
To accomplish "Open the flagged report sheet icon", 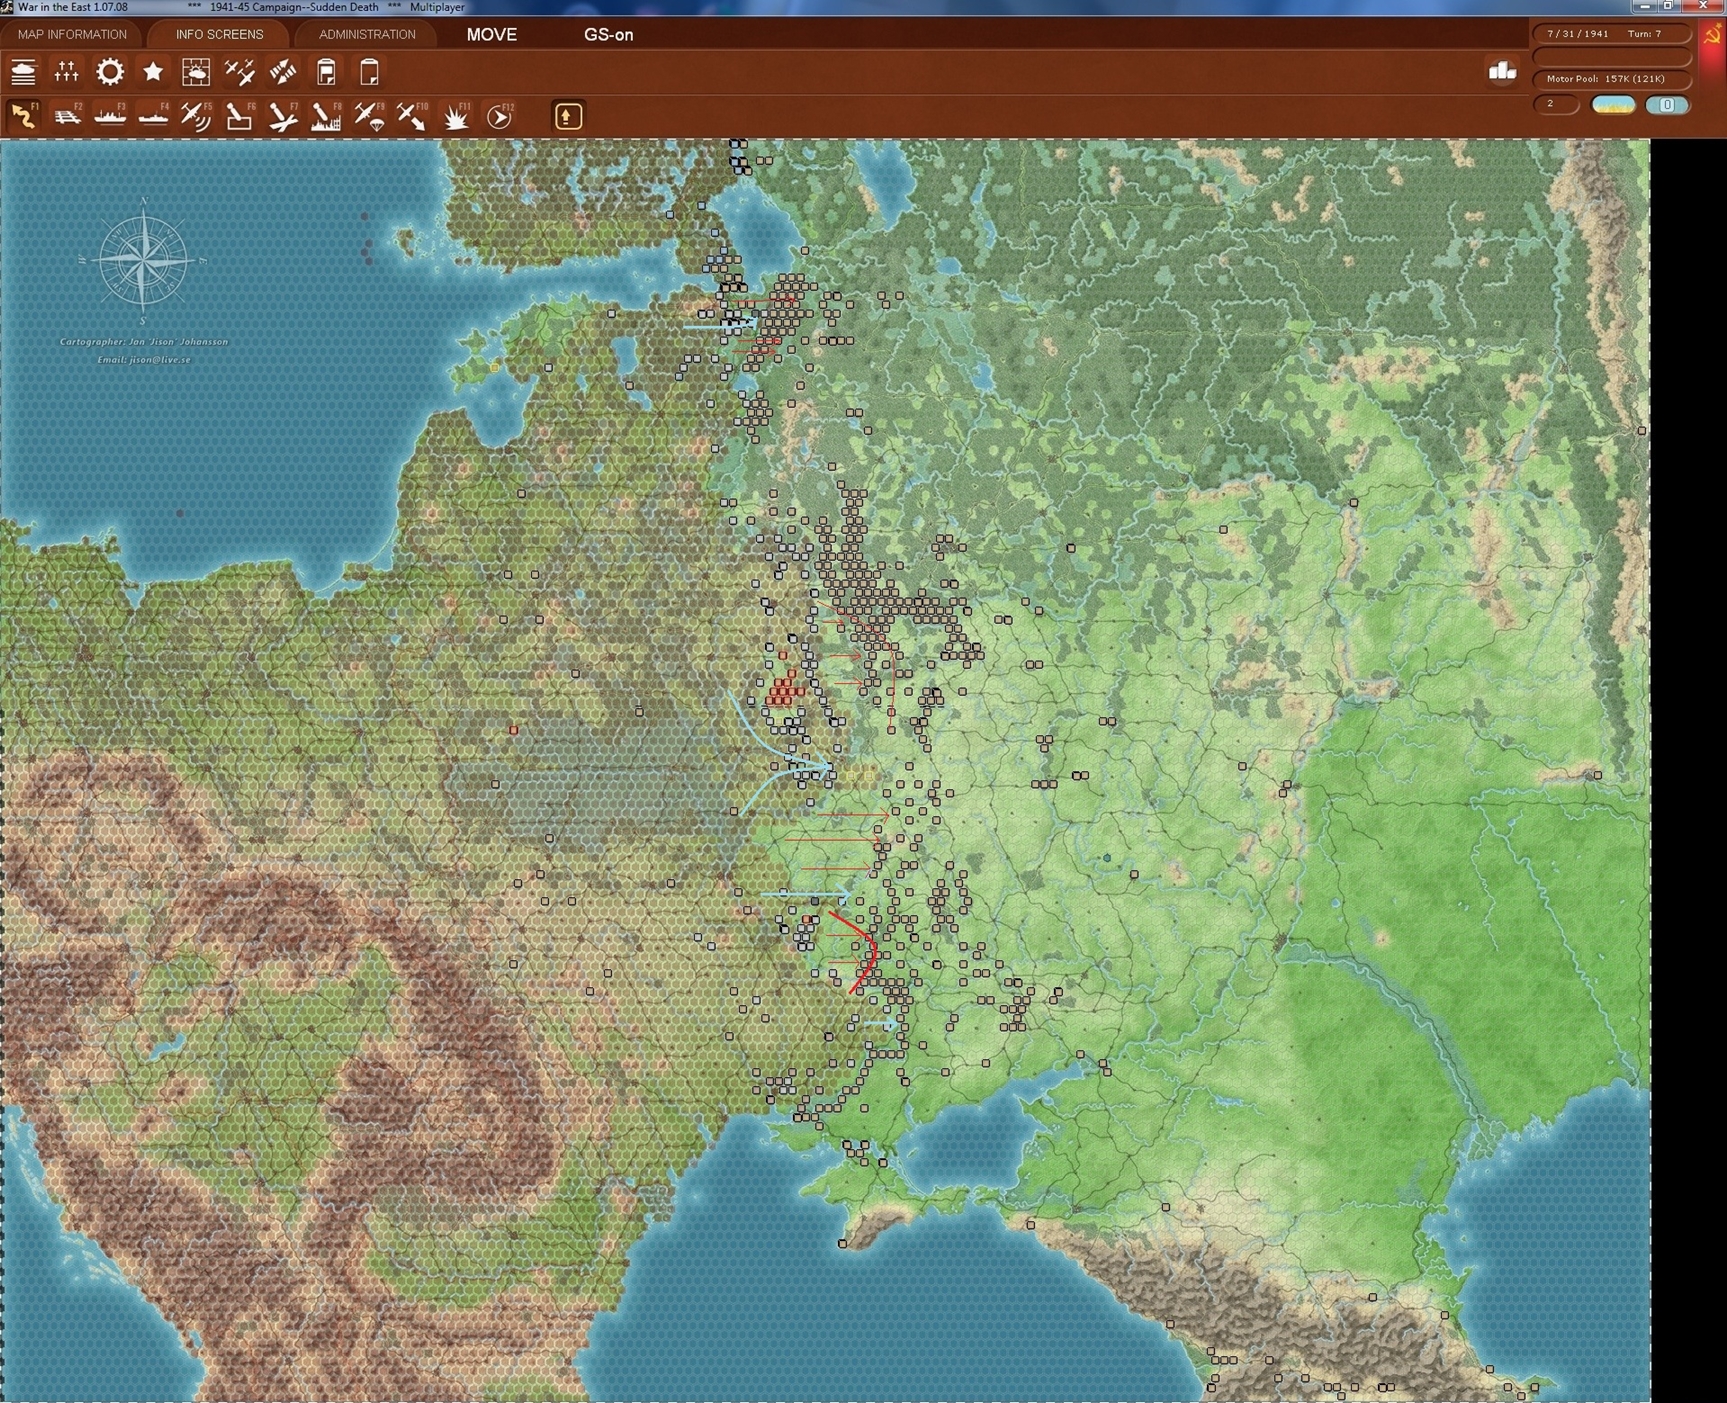I will click(326, 72).
